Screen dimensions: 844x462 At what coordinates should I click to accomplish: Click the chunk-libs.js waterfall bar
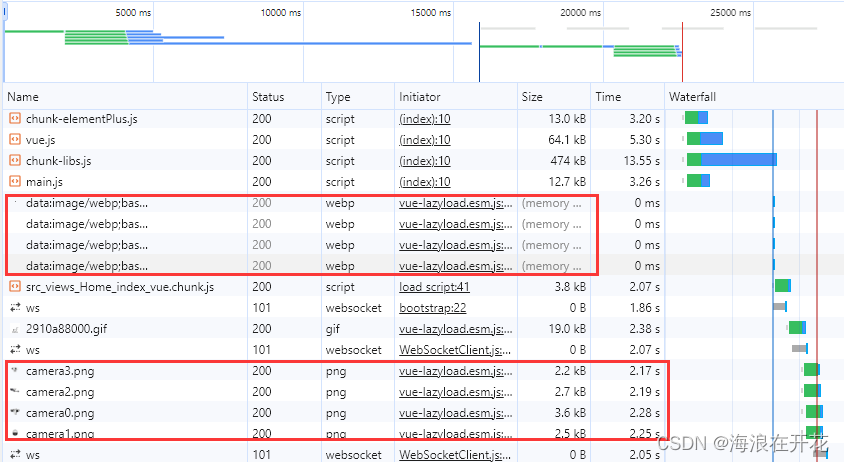pos(732,159)
